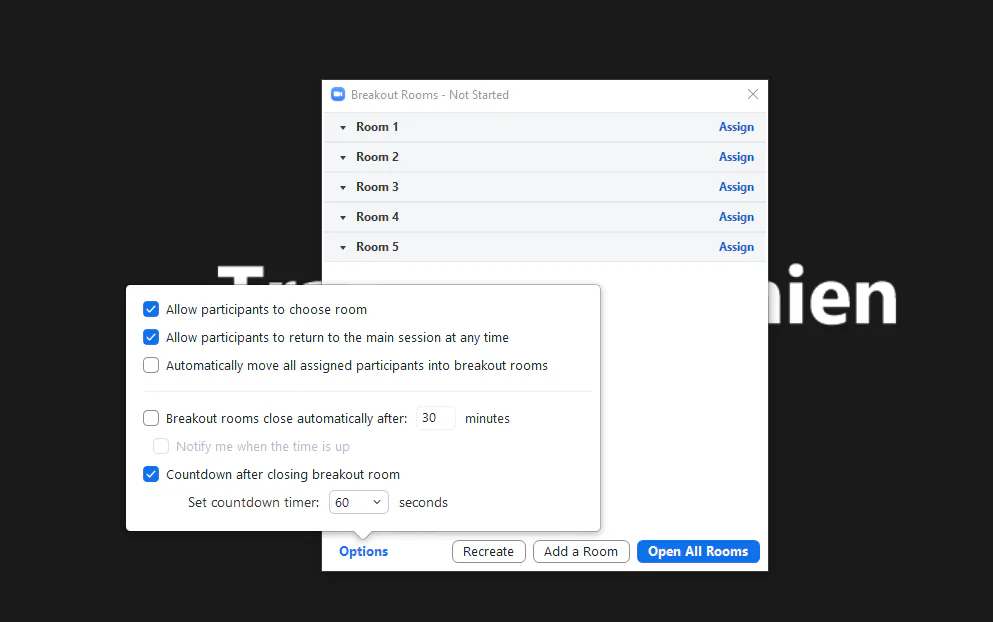Assign participants to Room 3
This screenshot has width=993, height=622.
pyautogui.click(x=736, y=187)
